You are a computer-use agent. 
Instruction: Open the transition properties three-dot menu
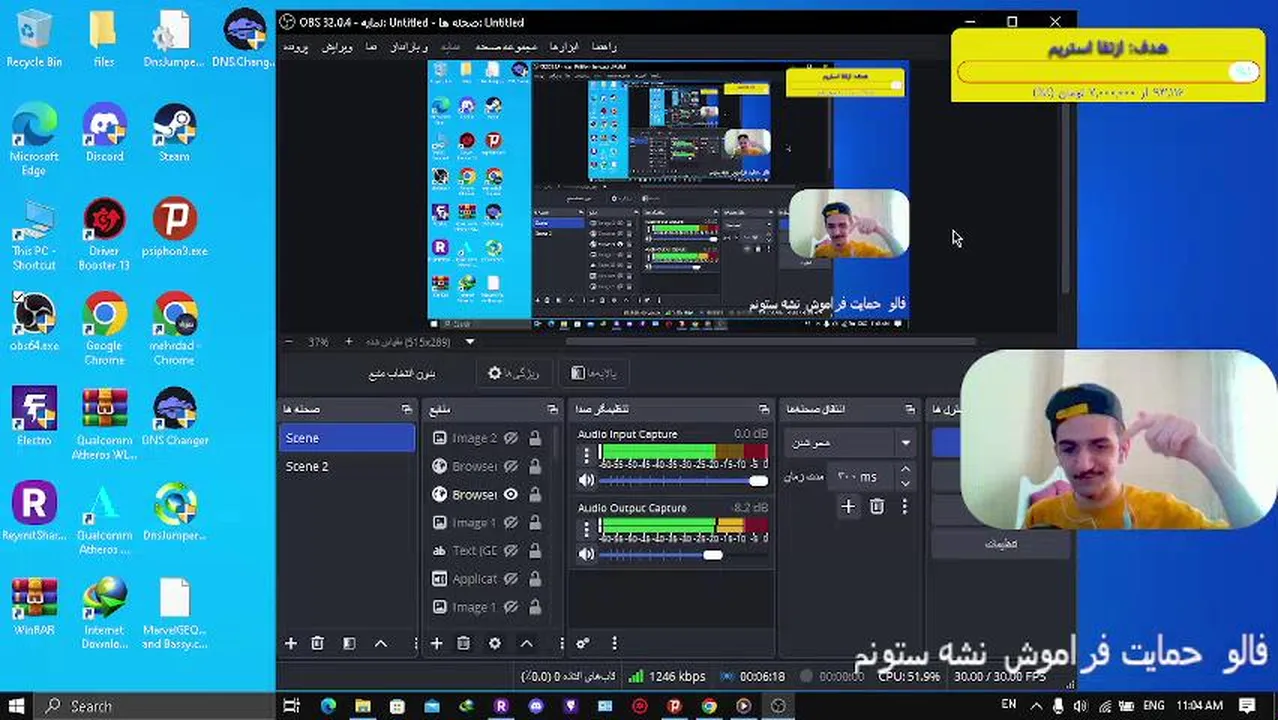(x=904, y=507)
